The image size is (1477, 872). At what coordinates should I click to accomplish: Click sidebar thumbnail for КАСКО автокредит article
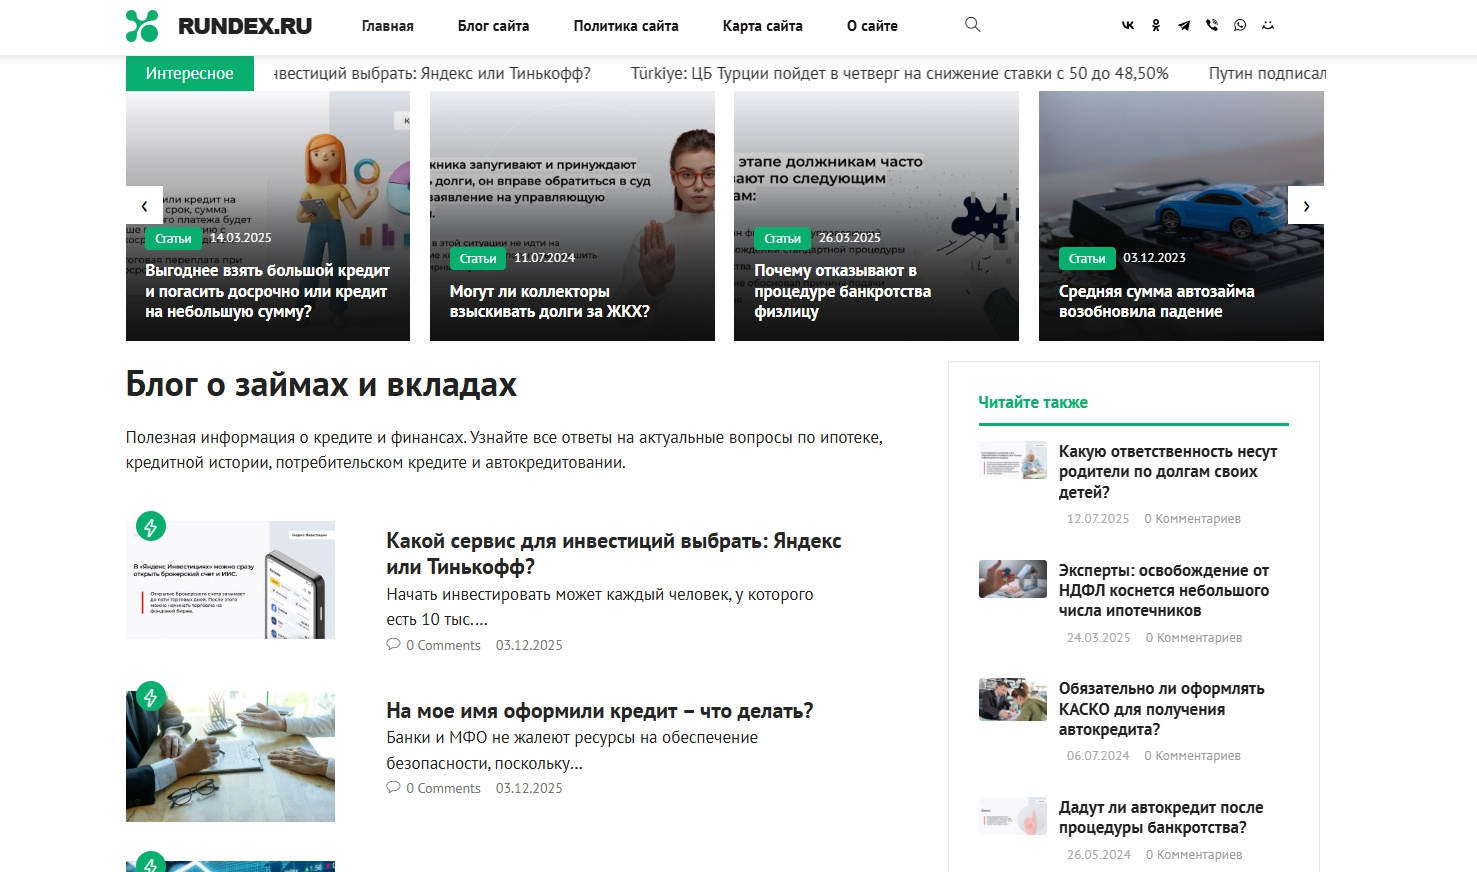click(1013, 699)
